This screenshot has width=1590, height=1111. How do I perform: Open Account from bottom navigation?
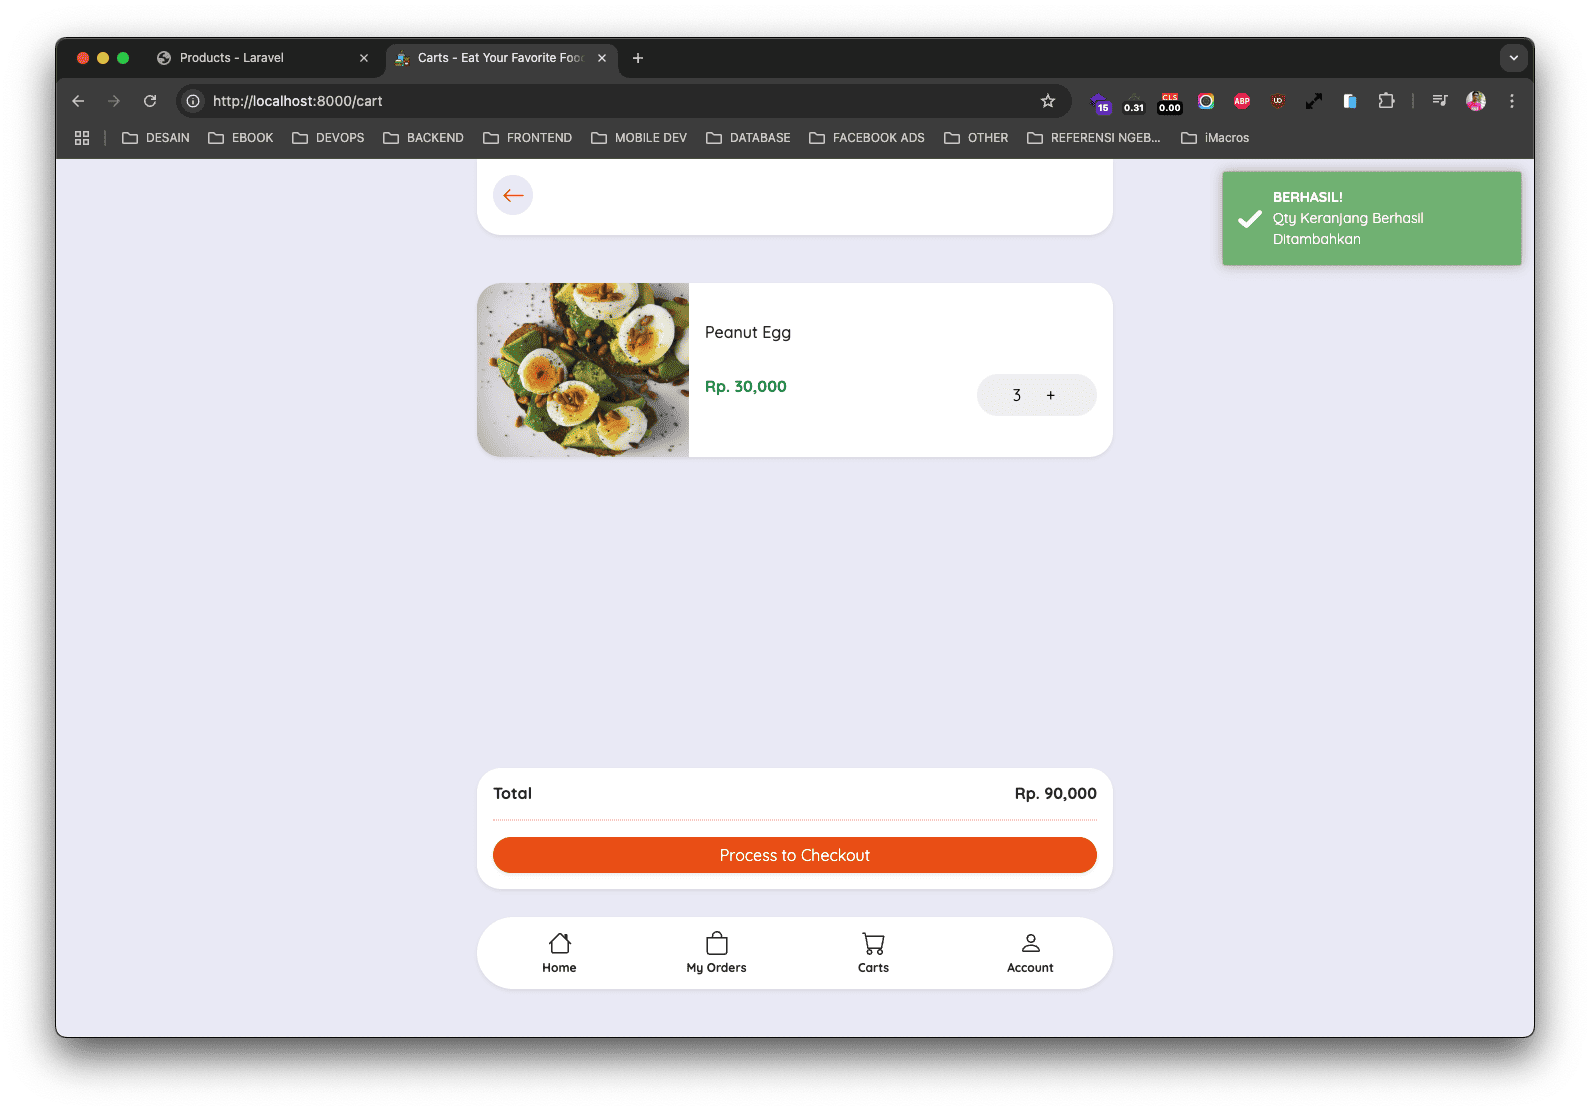(1030, 952)
